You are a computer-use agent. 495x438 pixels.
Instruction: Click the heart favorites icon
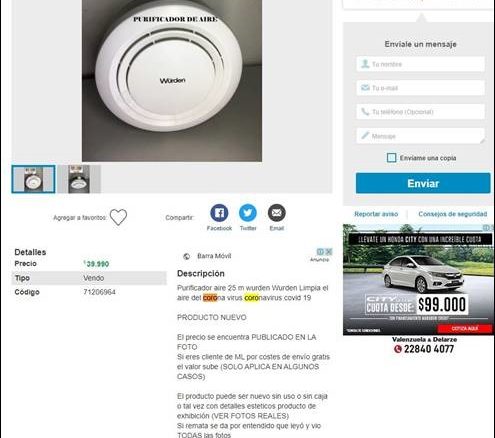118,217
